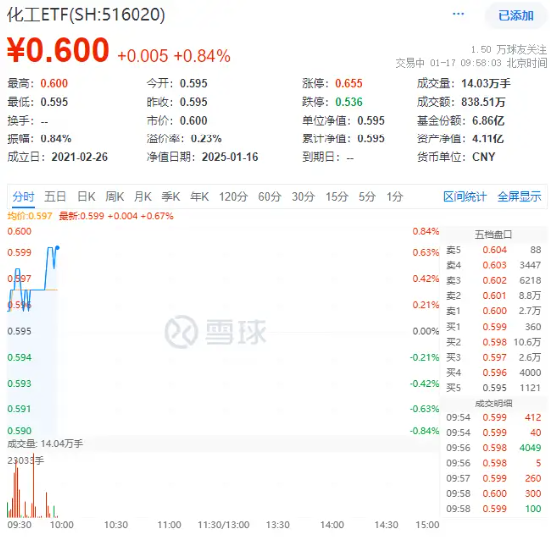Open the 周K chart tab

point(115,196)
